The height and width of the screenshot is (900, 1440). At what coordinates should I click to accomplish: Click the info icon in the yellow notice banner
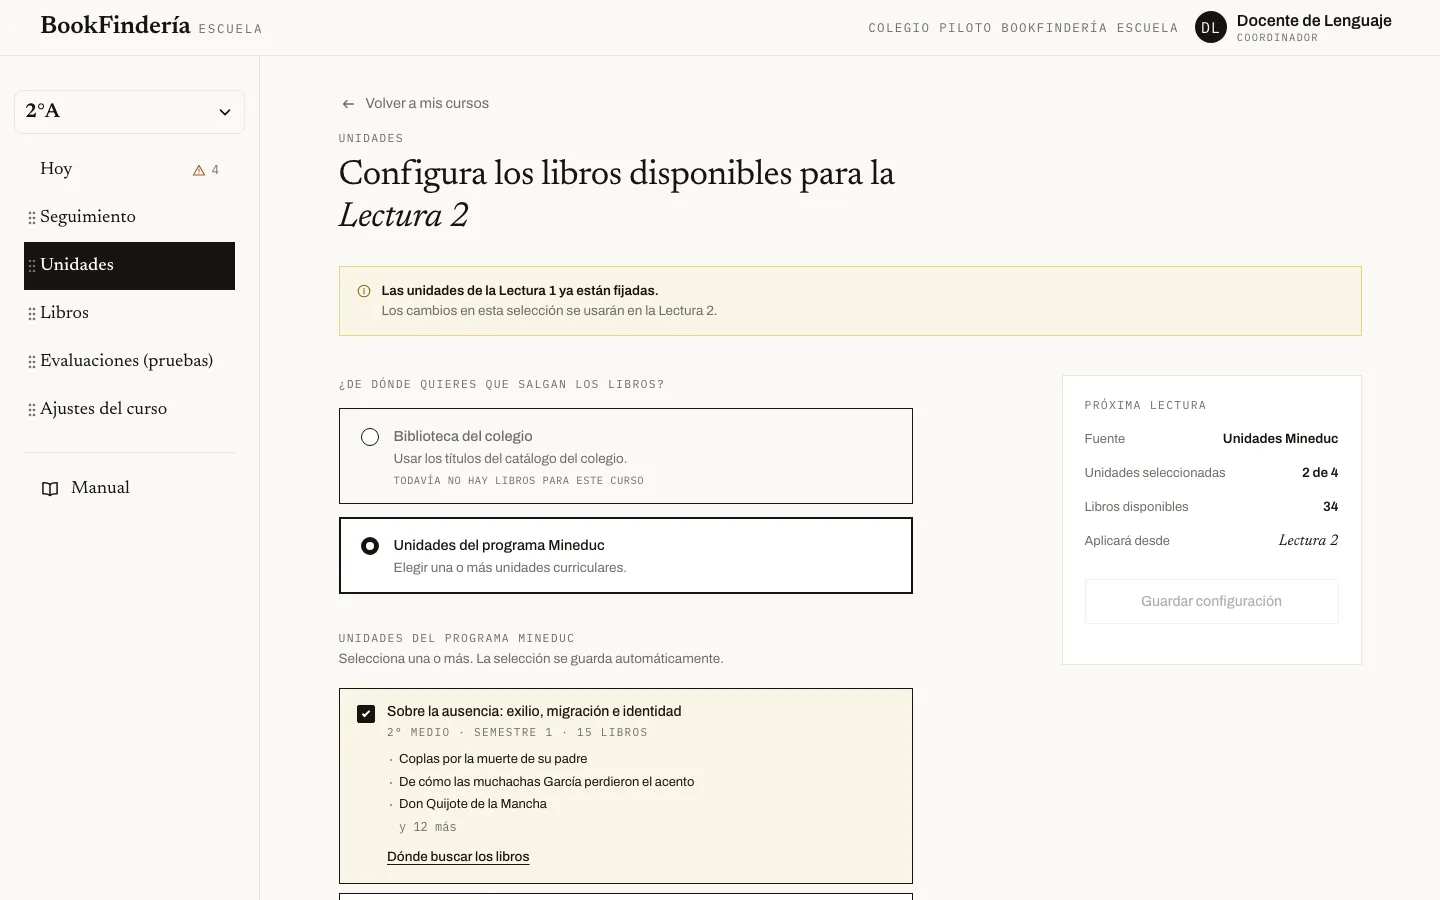[364, 291]
